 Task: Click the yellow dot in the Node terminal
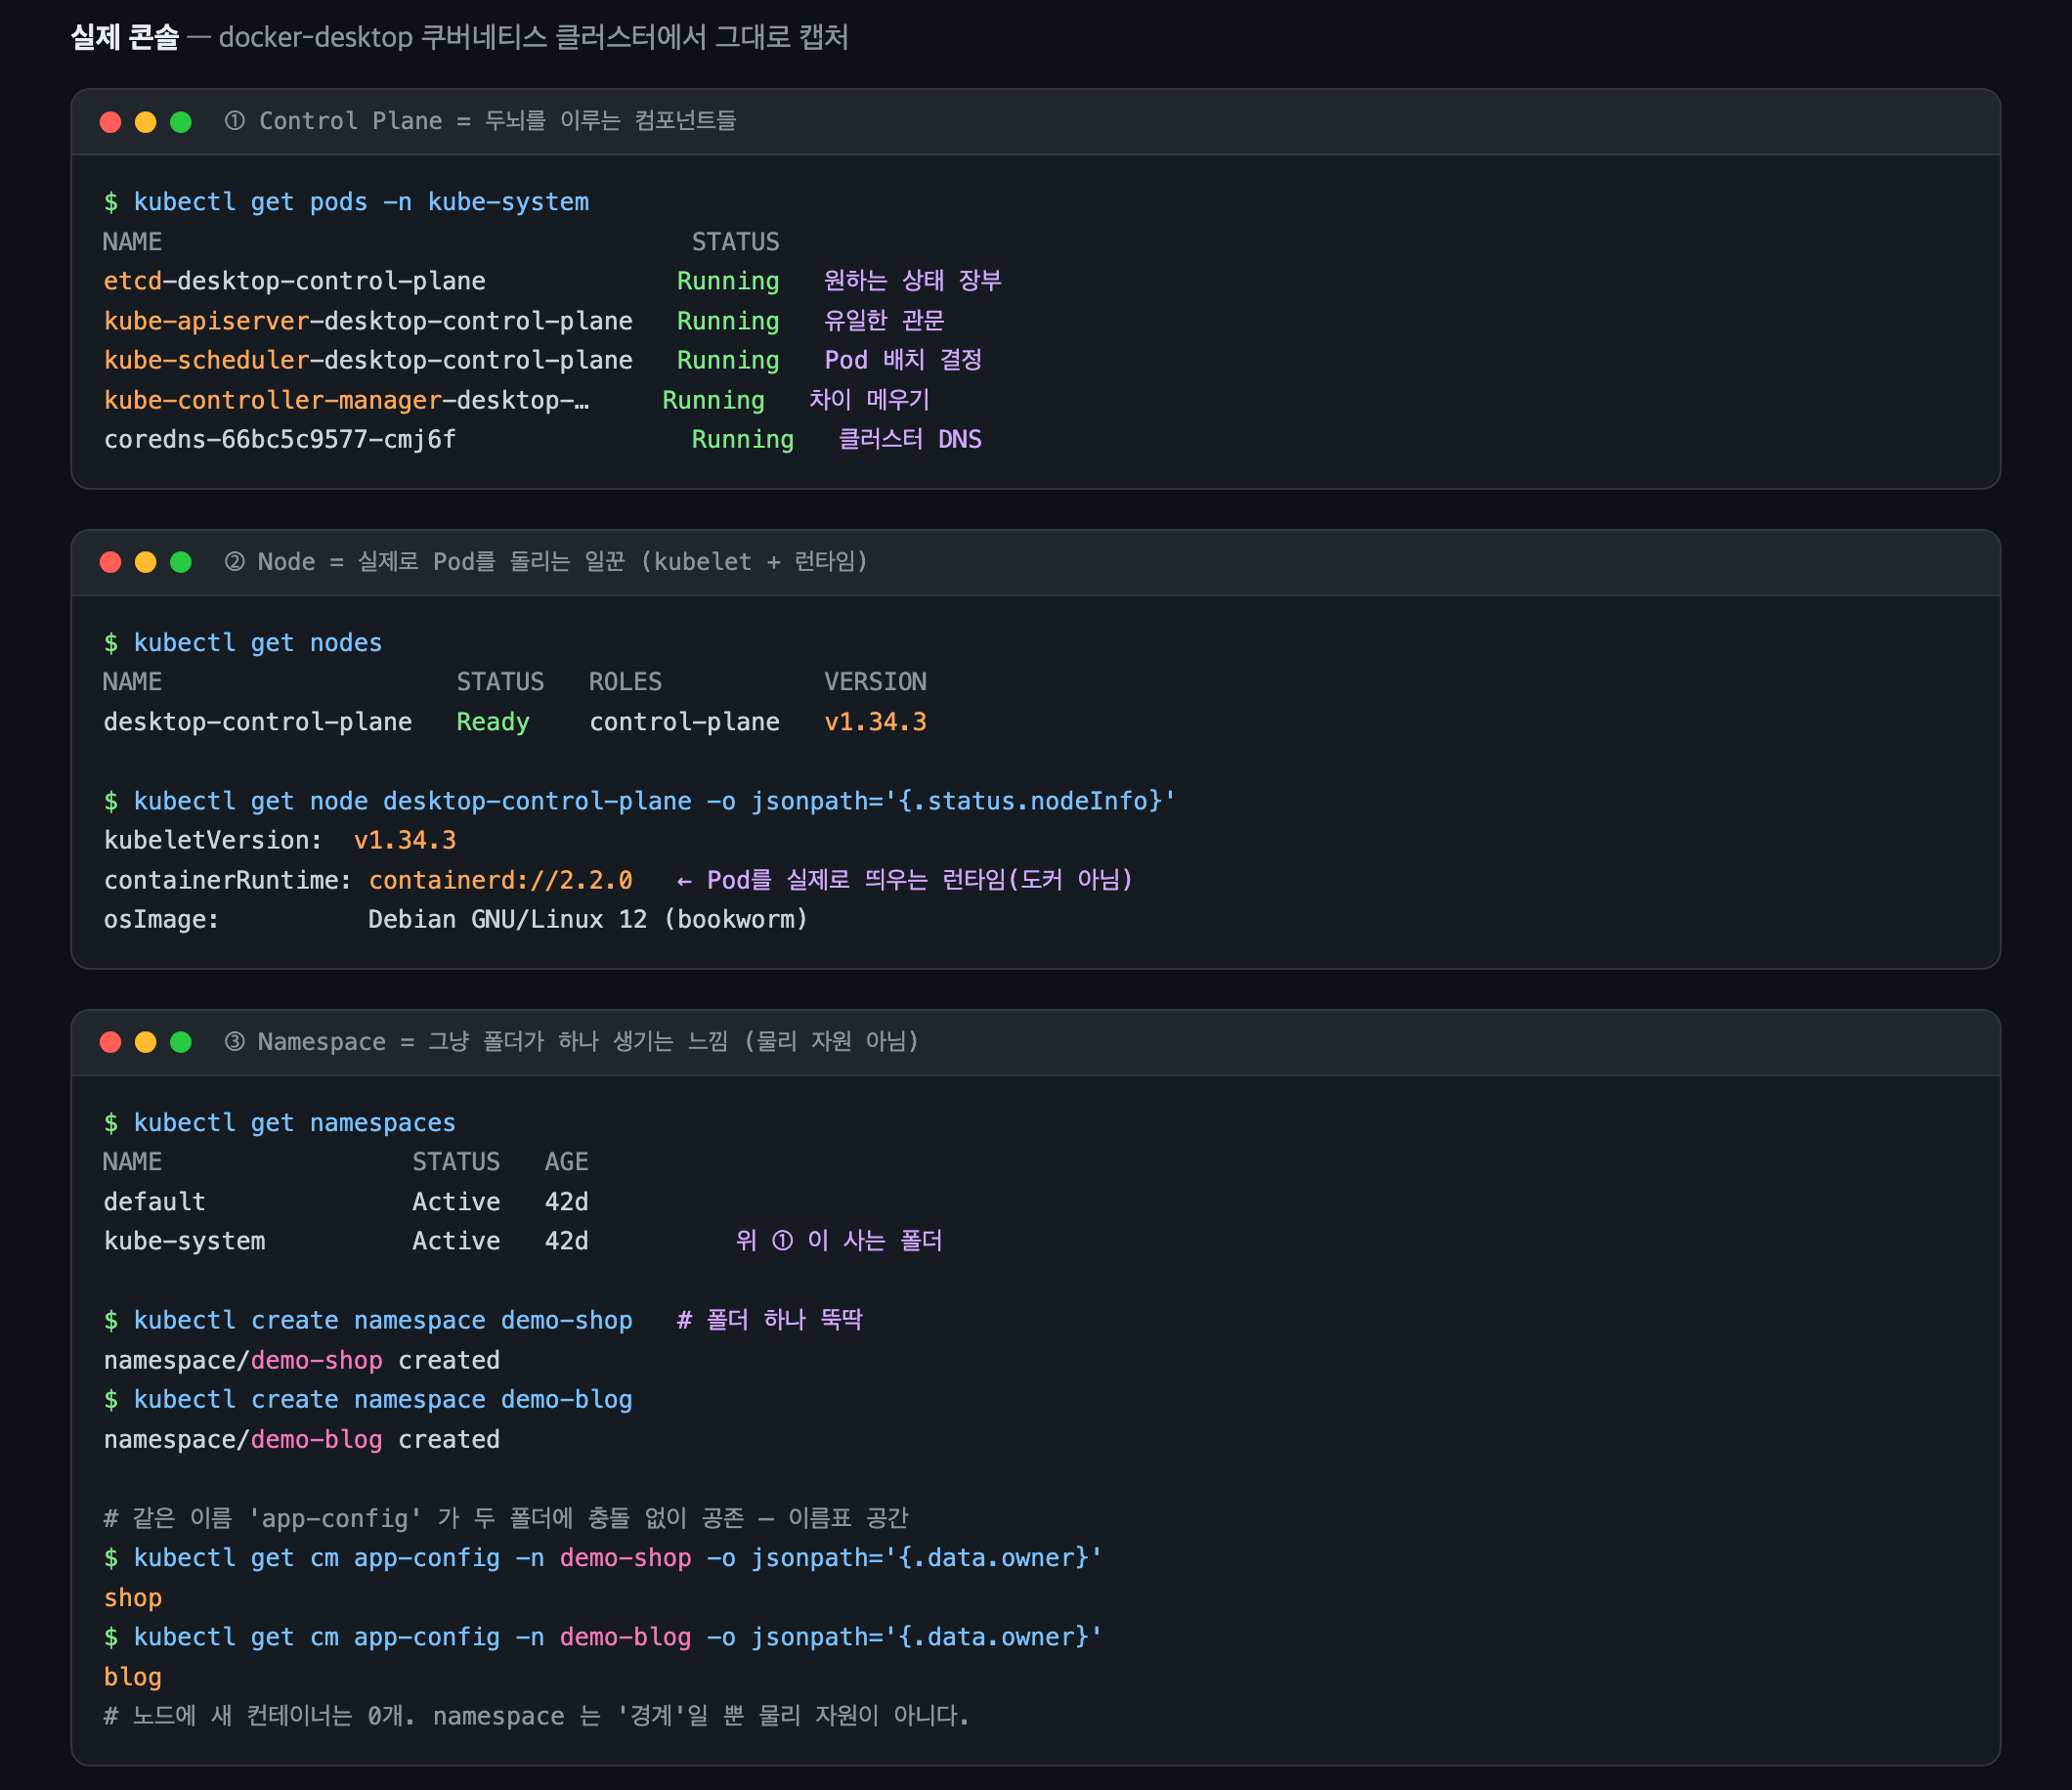pos(146,562)
